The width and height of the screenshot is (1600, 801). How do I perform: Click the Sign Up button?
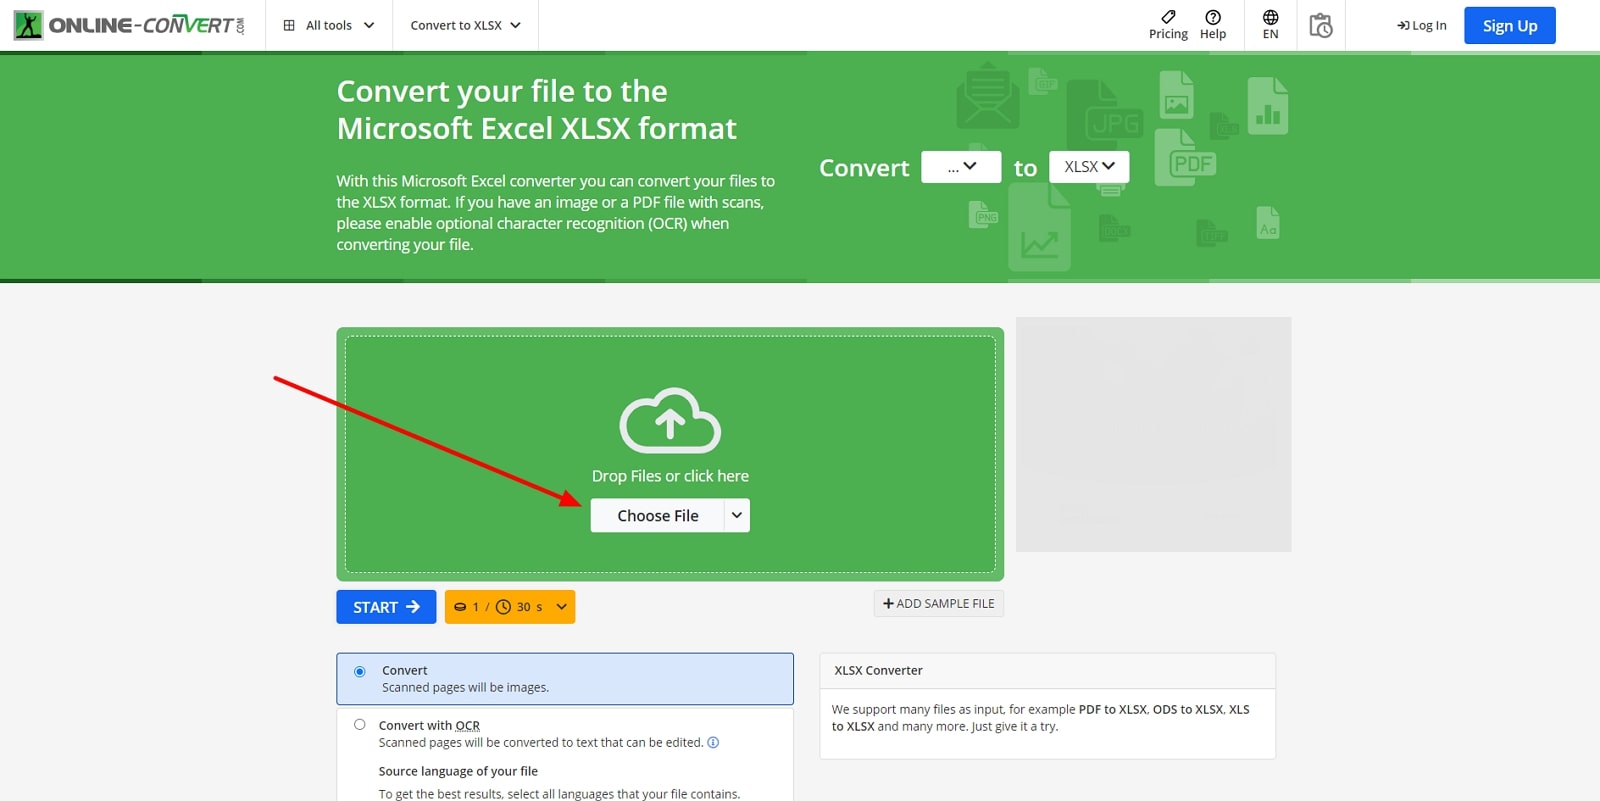coord(1509,26)
